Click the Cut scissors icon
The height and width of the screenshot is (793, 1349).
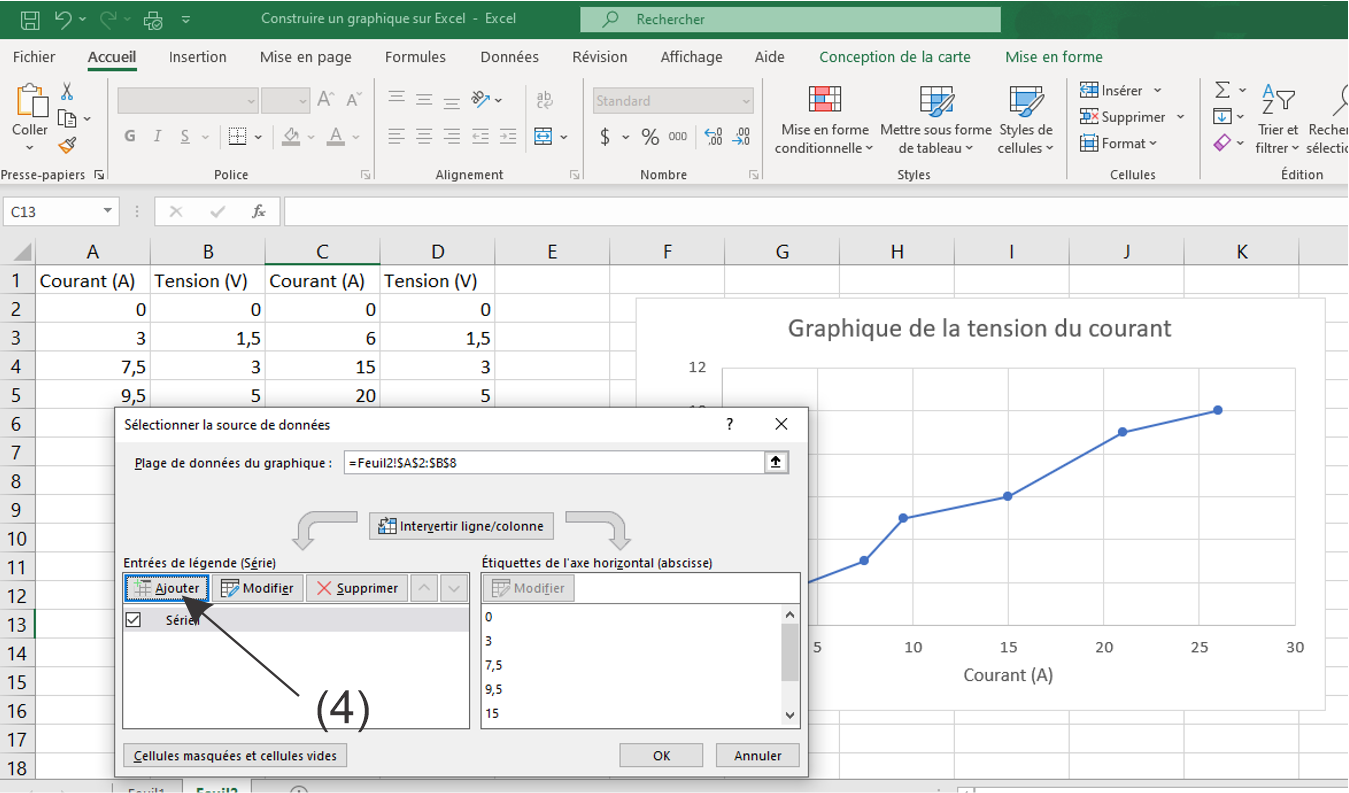(x=67, y=92)
